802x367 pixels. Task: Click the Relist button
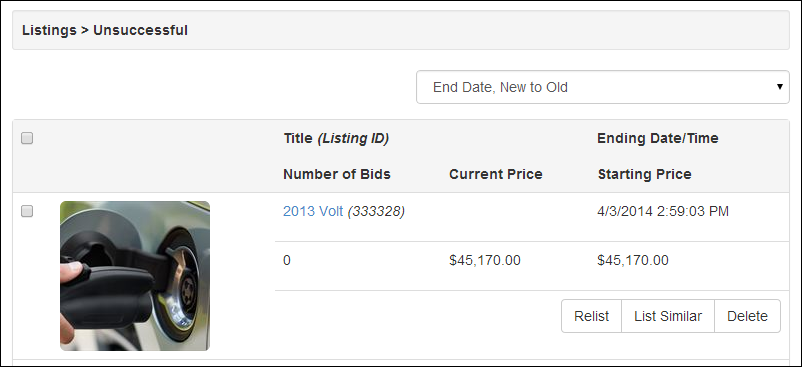coord(591,316)
